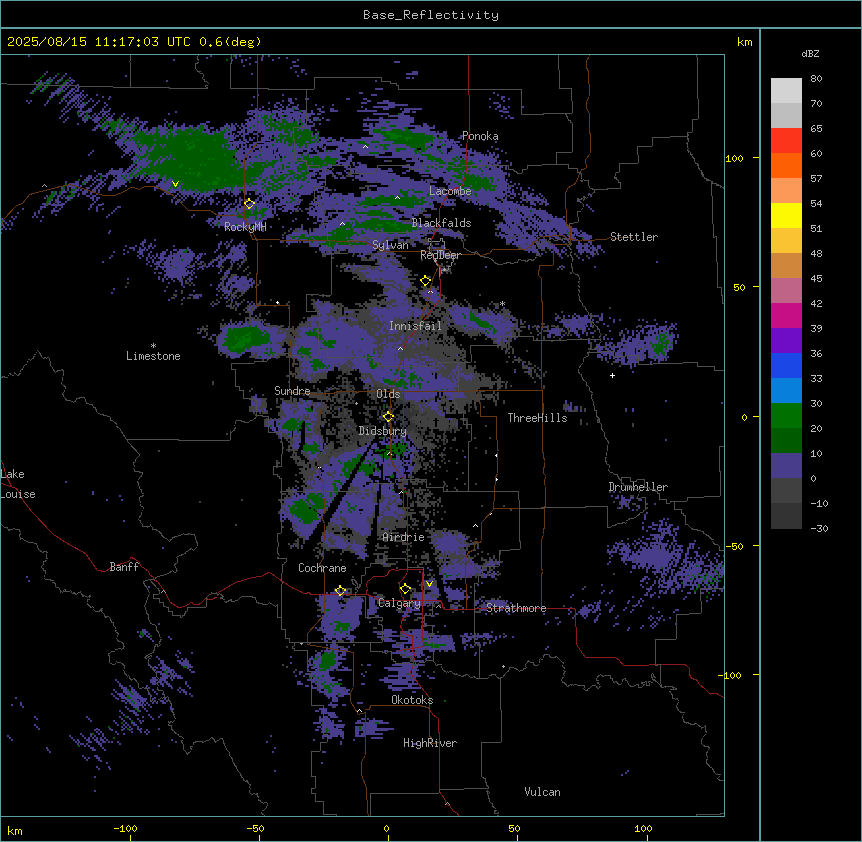
Task: Click the Olds town label
Action: coord(388,394)
